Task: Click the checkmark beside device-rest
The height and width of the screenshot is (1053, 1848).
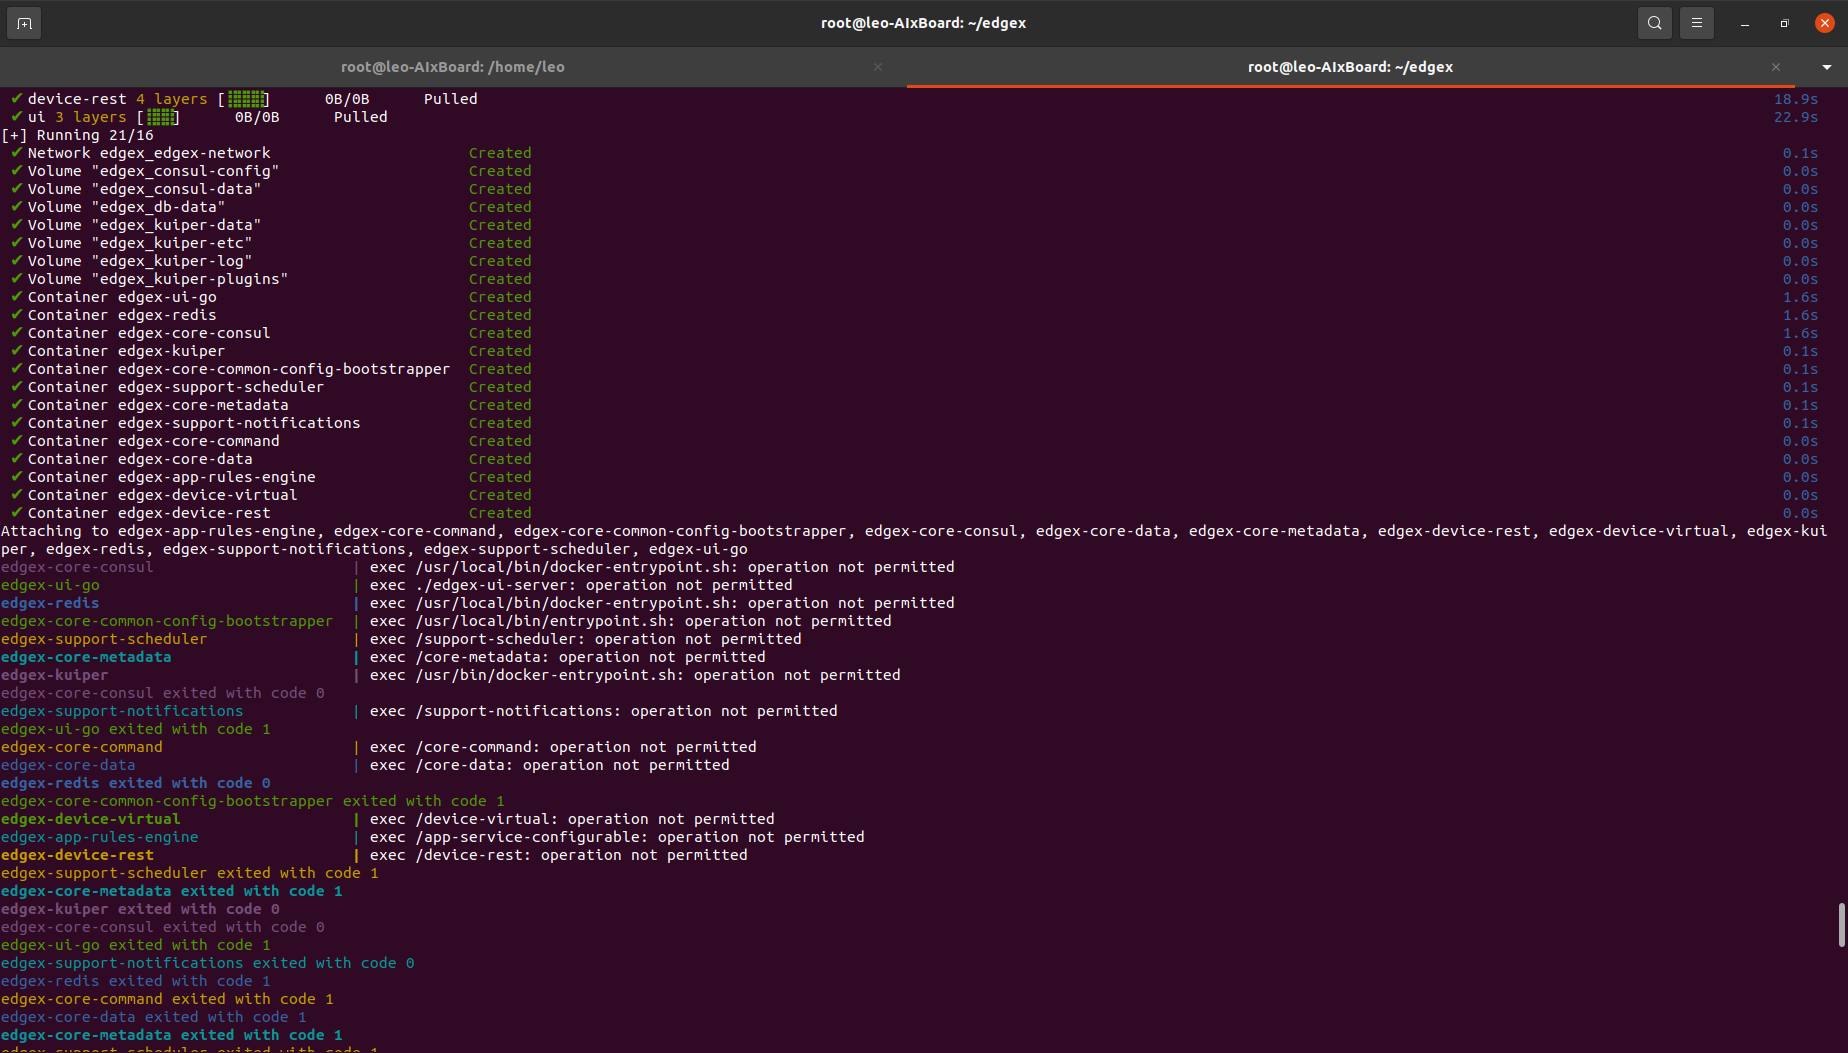Action: [x=16, y=98]
